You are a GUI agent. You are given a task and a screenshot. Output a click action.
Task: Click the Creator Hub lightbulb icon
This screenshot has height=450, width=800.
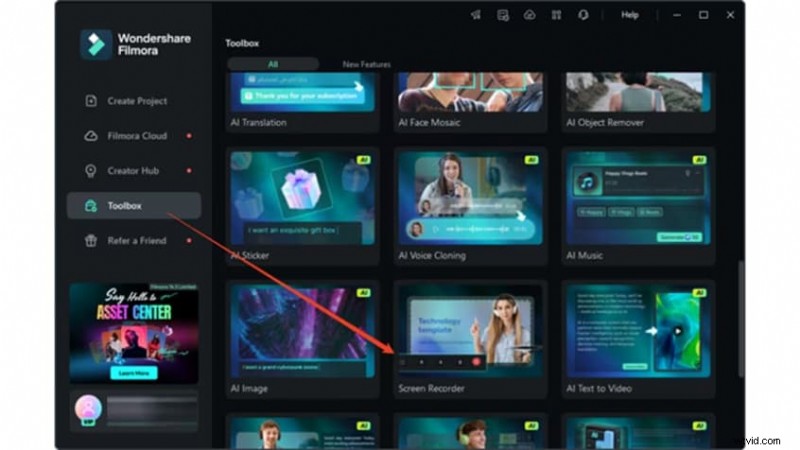[92, 171]
